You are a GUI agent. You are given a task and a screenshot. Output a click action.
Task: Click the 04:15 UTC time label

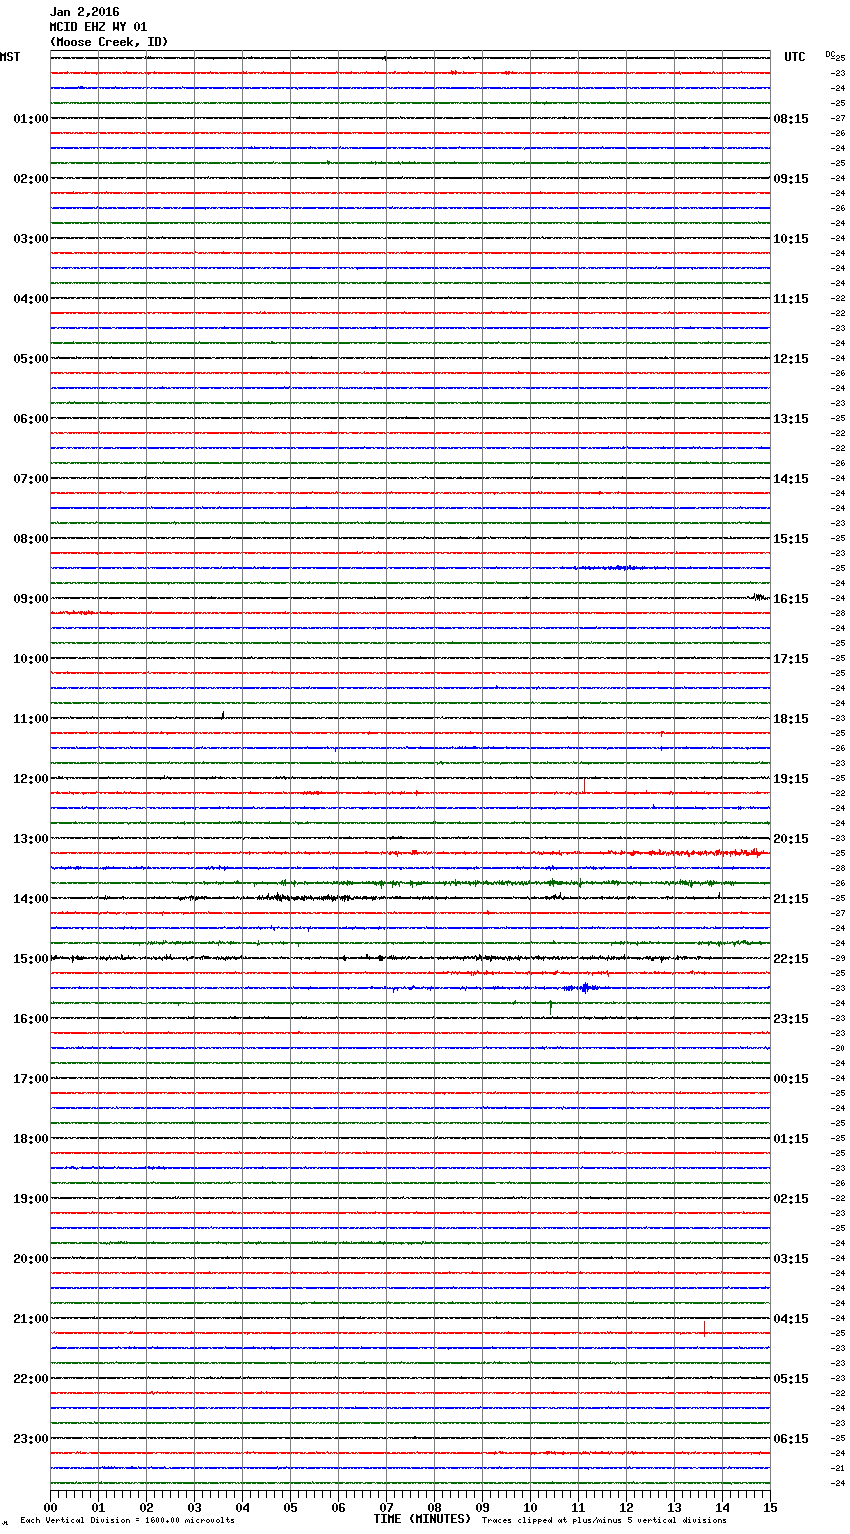coord(791,1319)
